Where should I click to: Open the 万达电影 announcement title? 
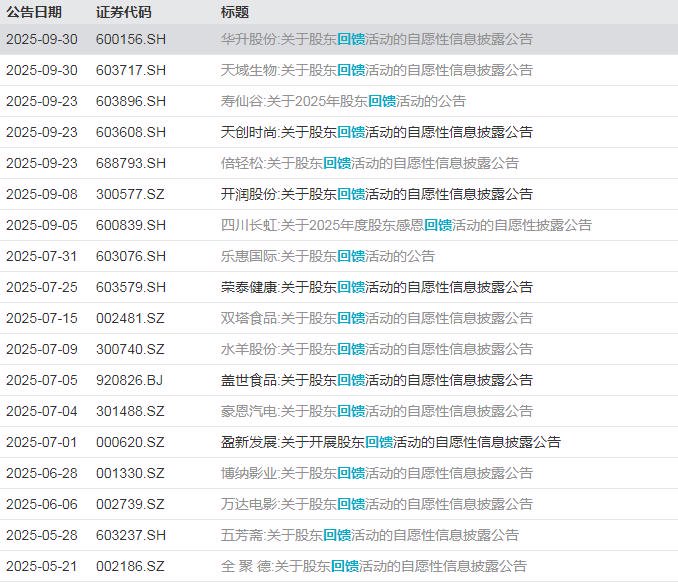(377, 504)
